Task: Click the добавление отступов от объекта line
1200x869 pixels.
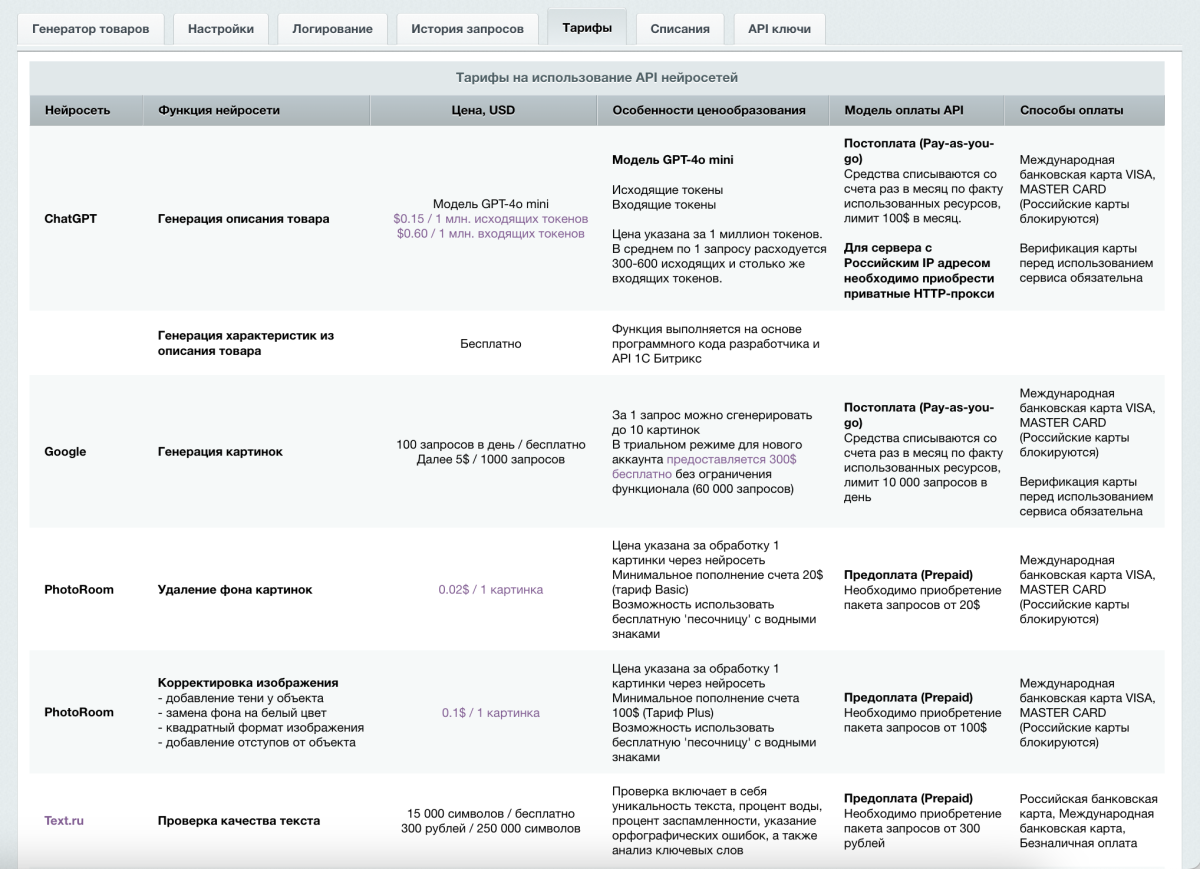Action: tap(257, 743)
